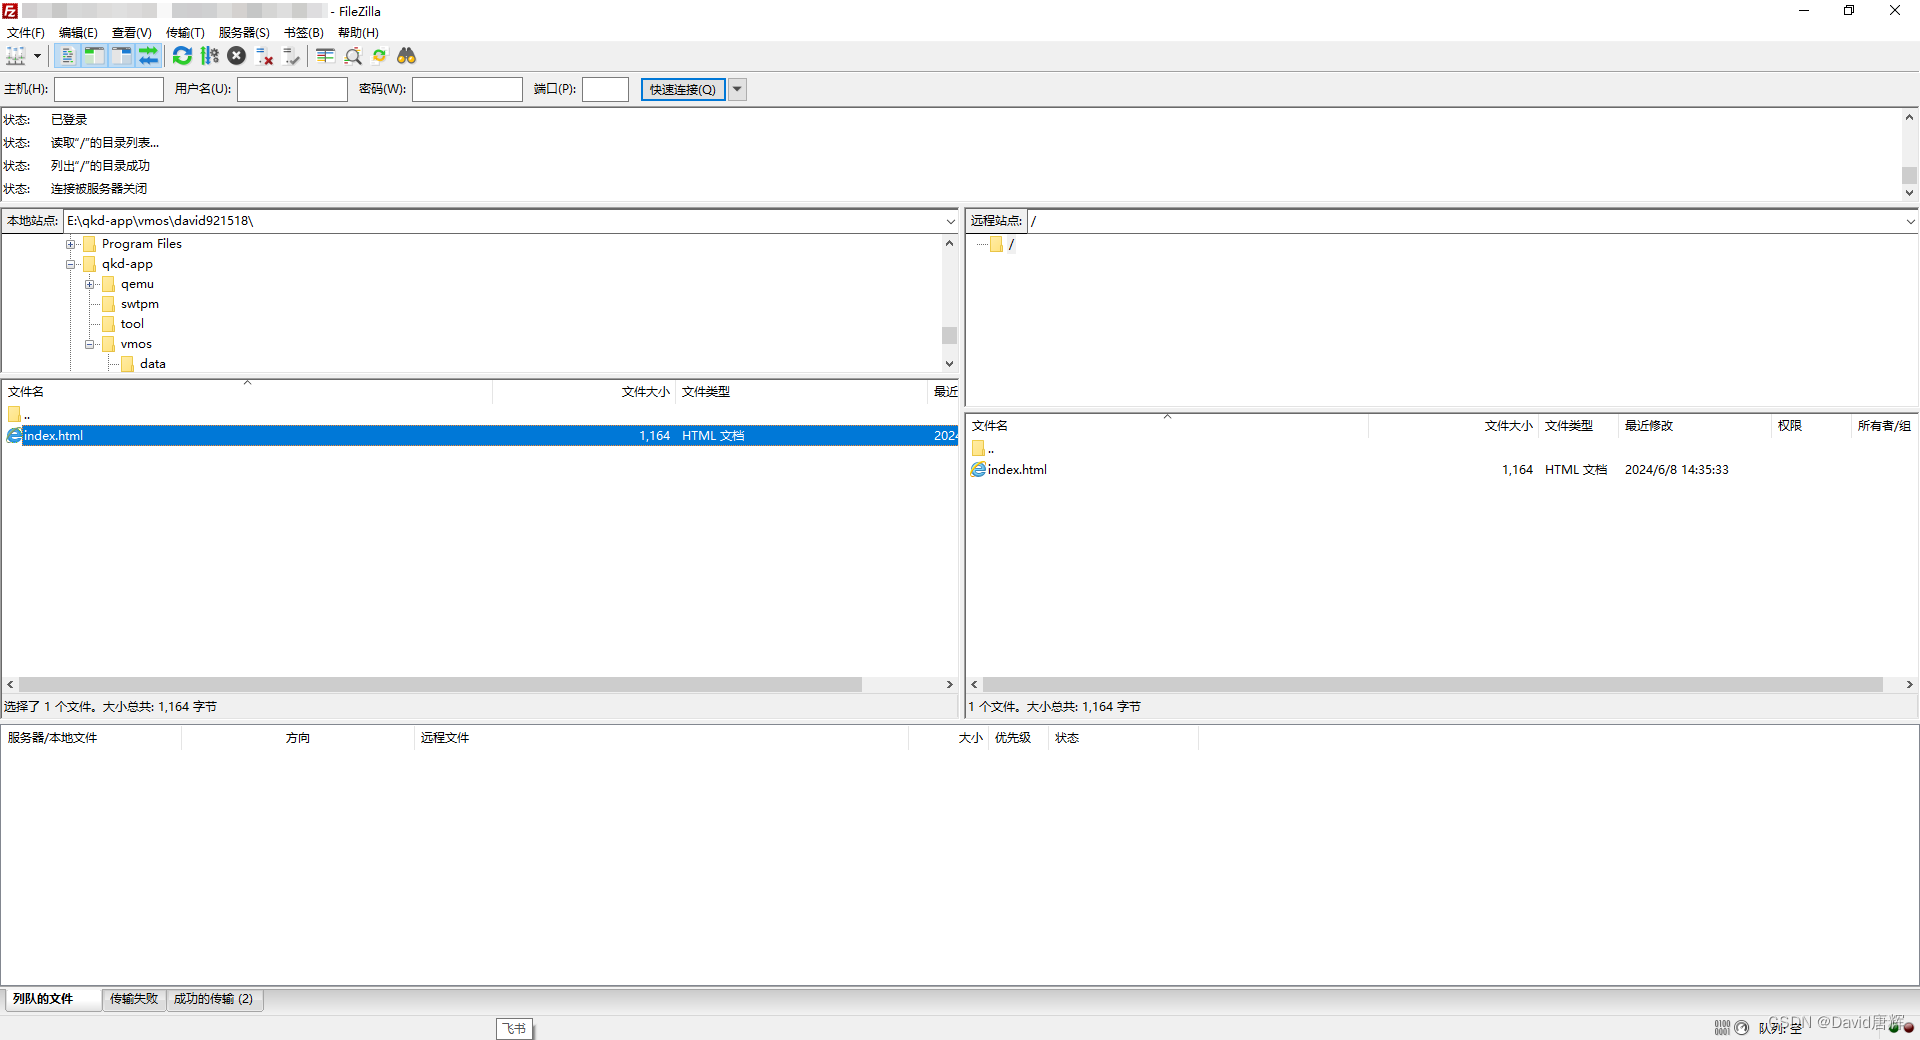Expand the qemu tree node
Viewport: 1920px width, 1040px height.
click(x=90, y=284)
